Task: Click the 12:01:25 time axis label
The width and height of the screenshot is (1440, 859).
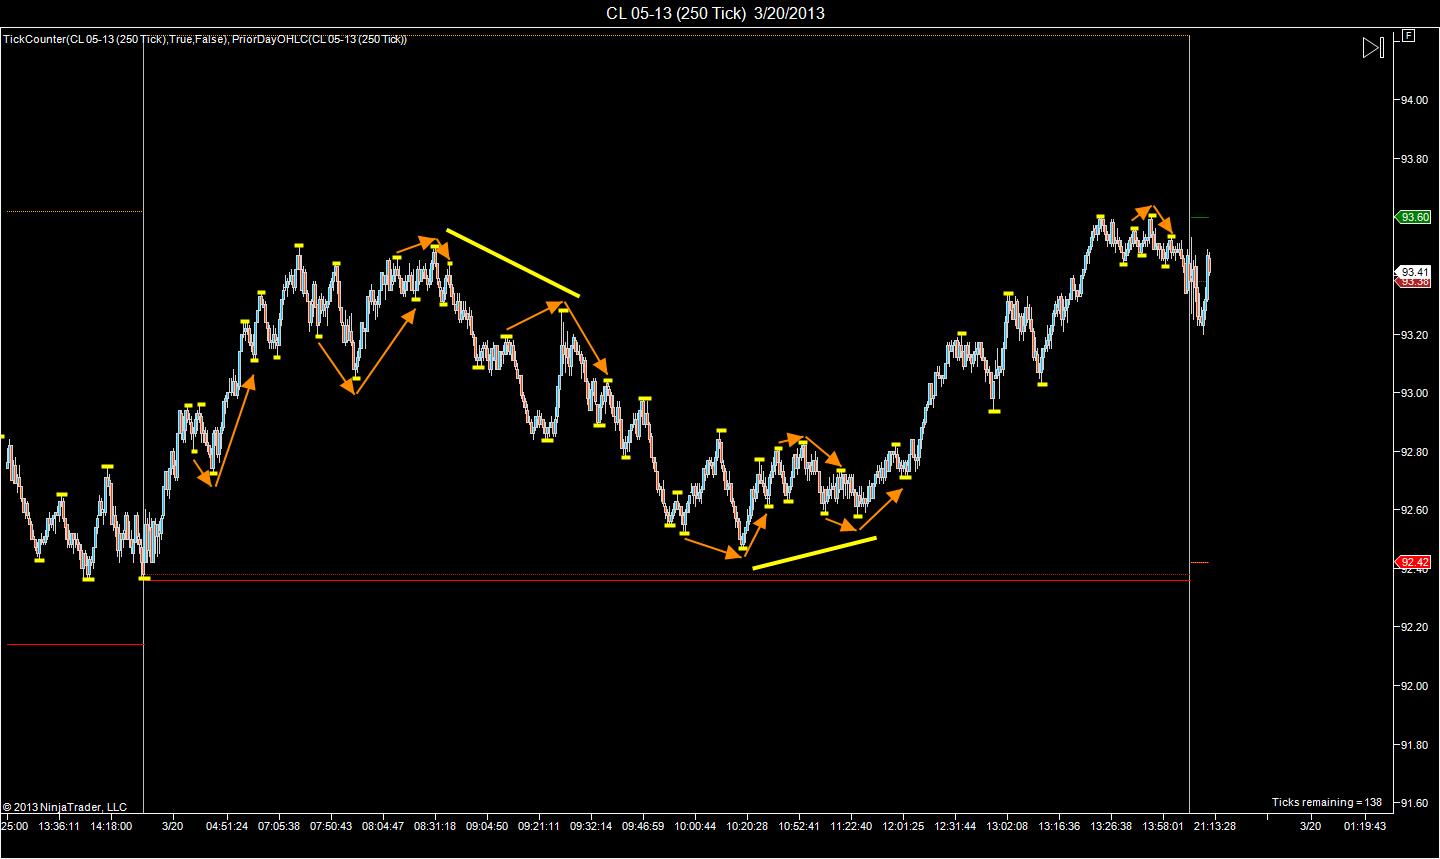Action: (x=903, y=826)
